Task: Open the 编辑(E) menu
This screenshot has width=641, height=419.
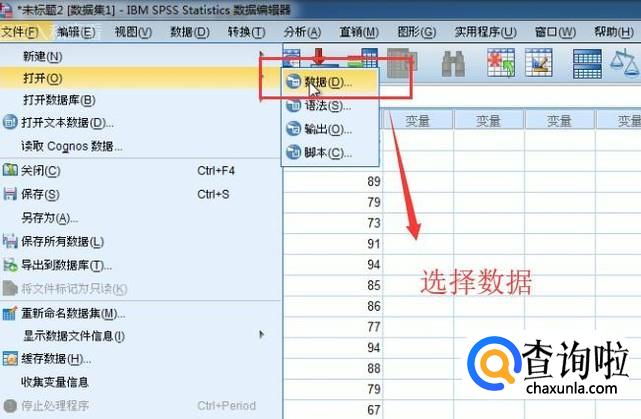Action: coord(76,32)
